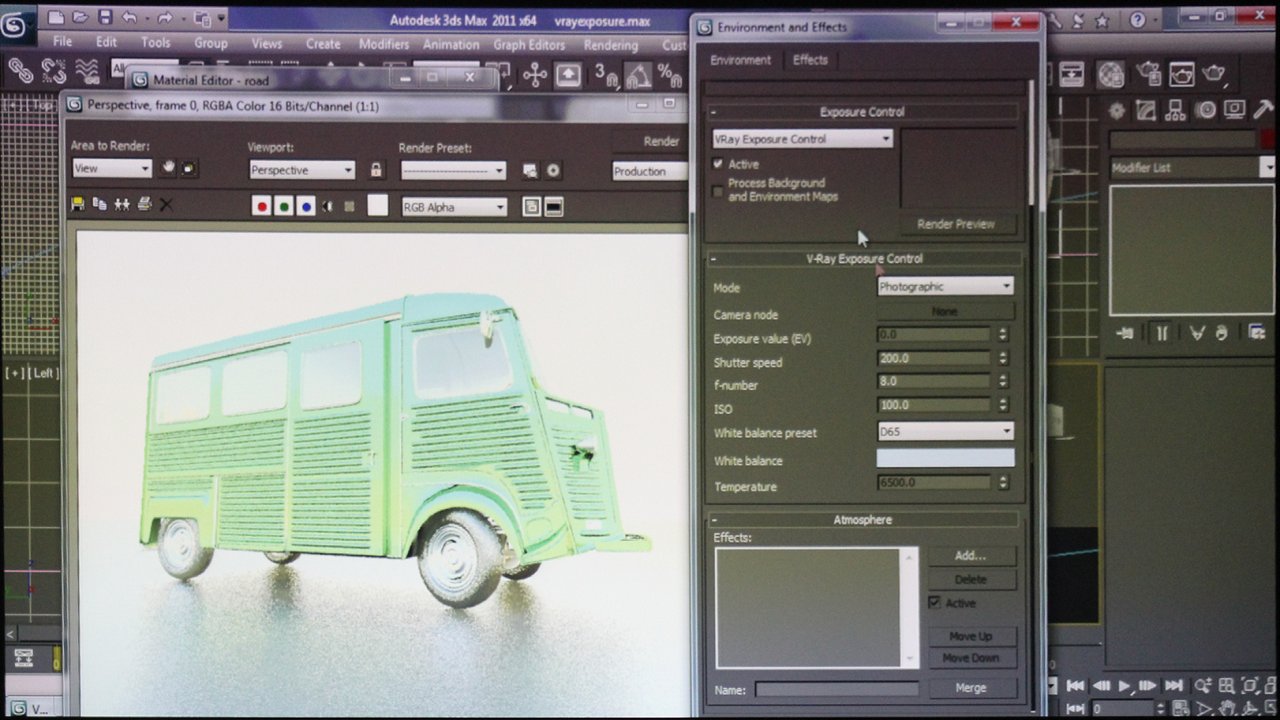Toggle the monochrome display icon in render window
1280x720 pixels.
tap(349, 206)
